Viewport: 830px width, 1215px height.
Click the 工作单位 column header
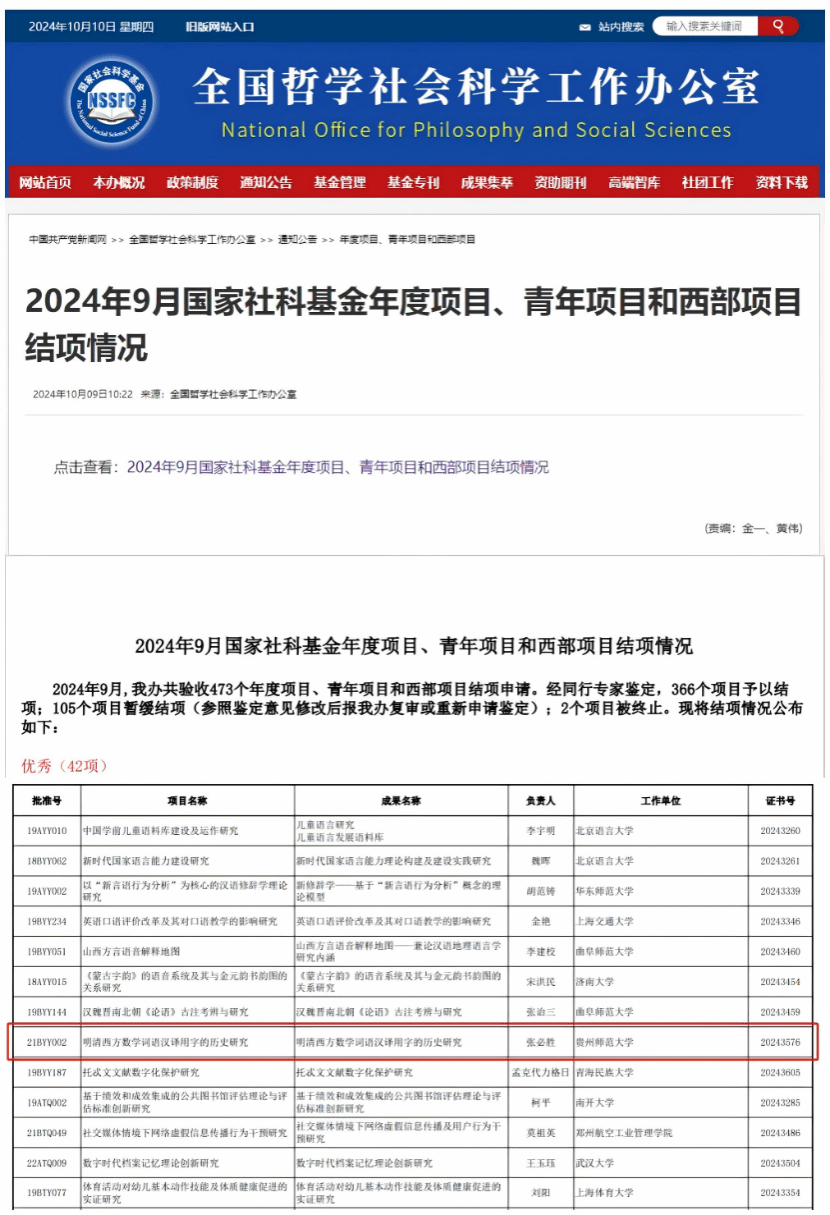coord(660,801)
